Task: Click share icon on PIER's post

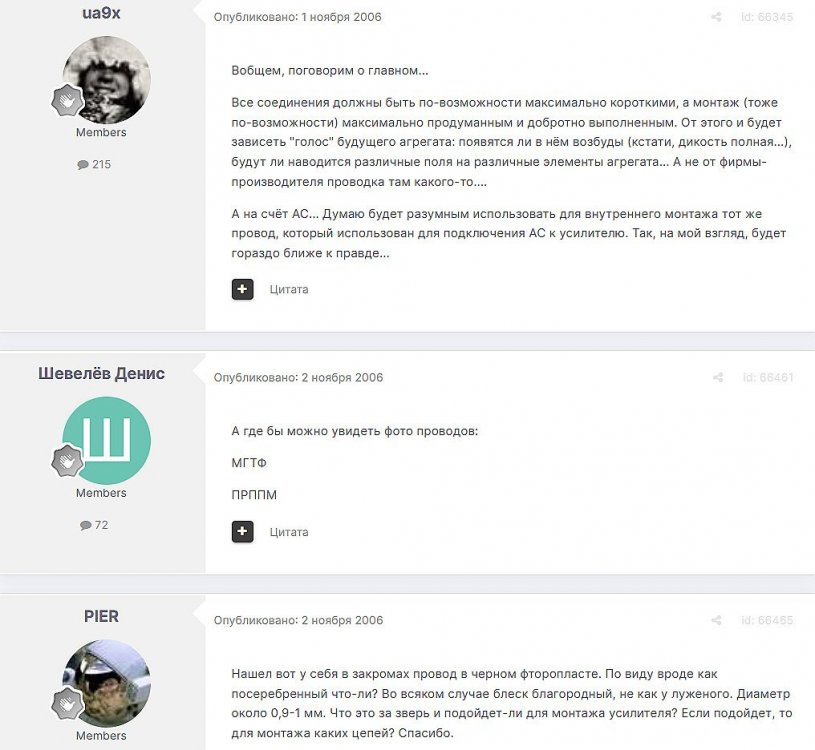Action: (716, 620)
